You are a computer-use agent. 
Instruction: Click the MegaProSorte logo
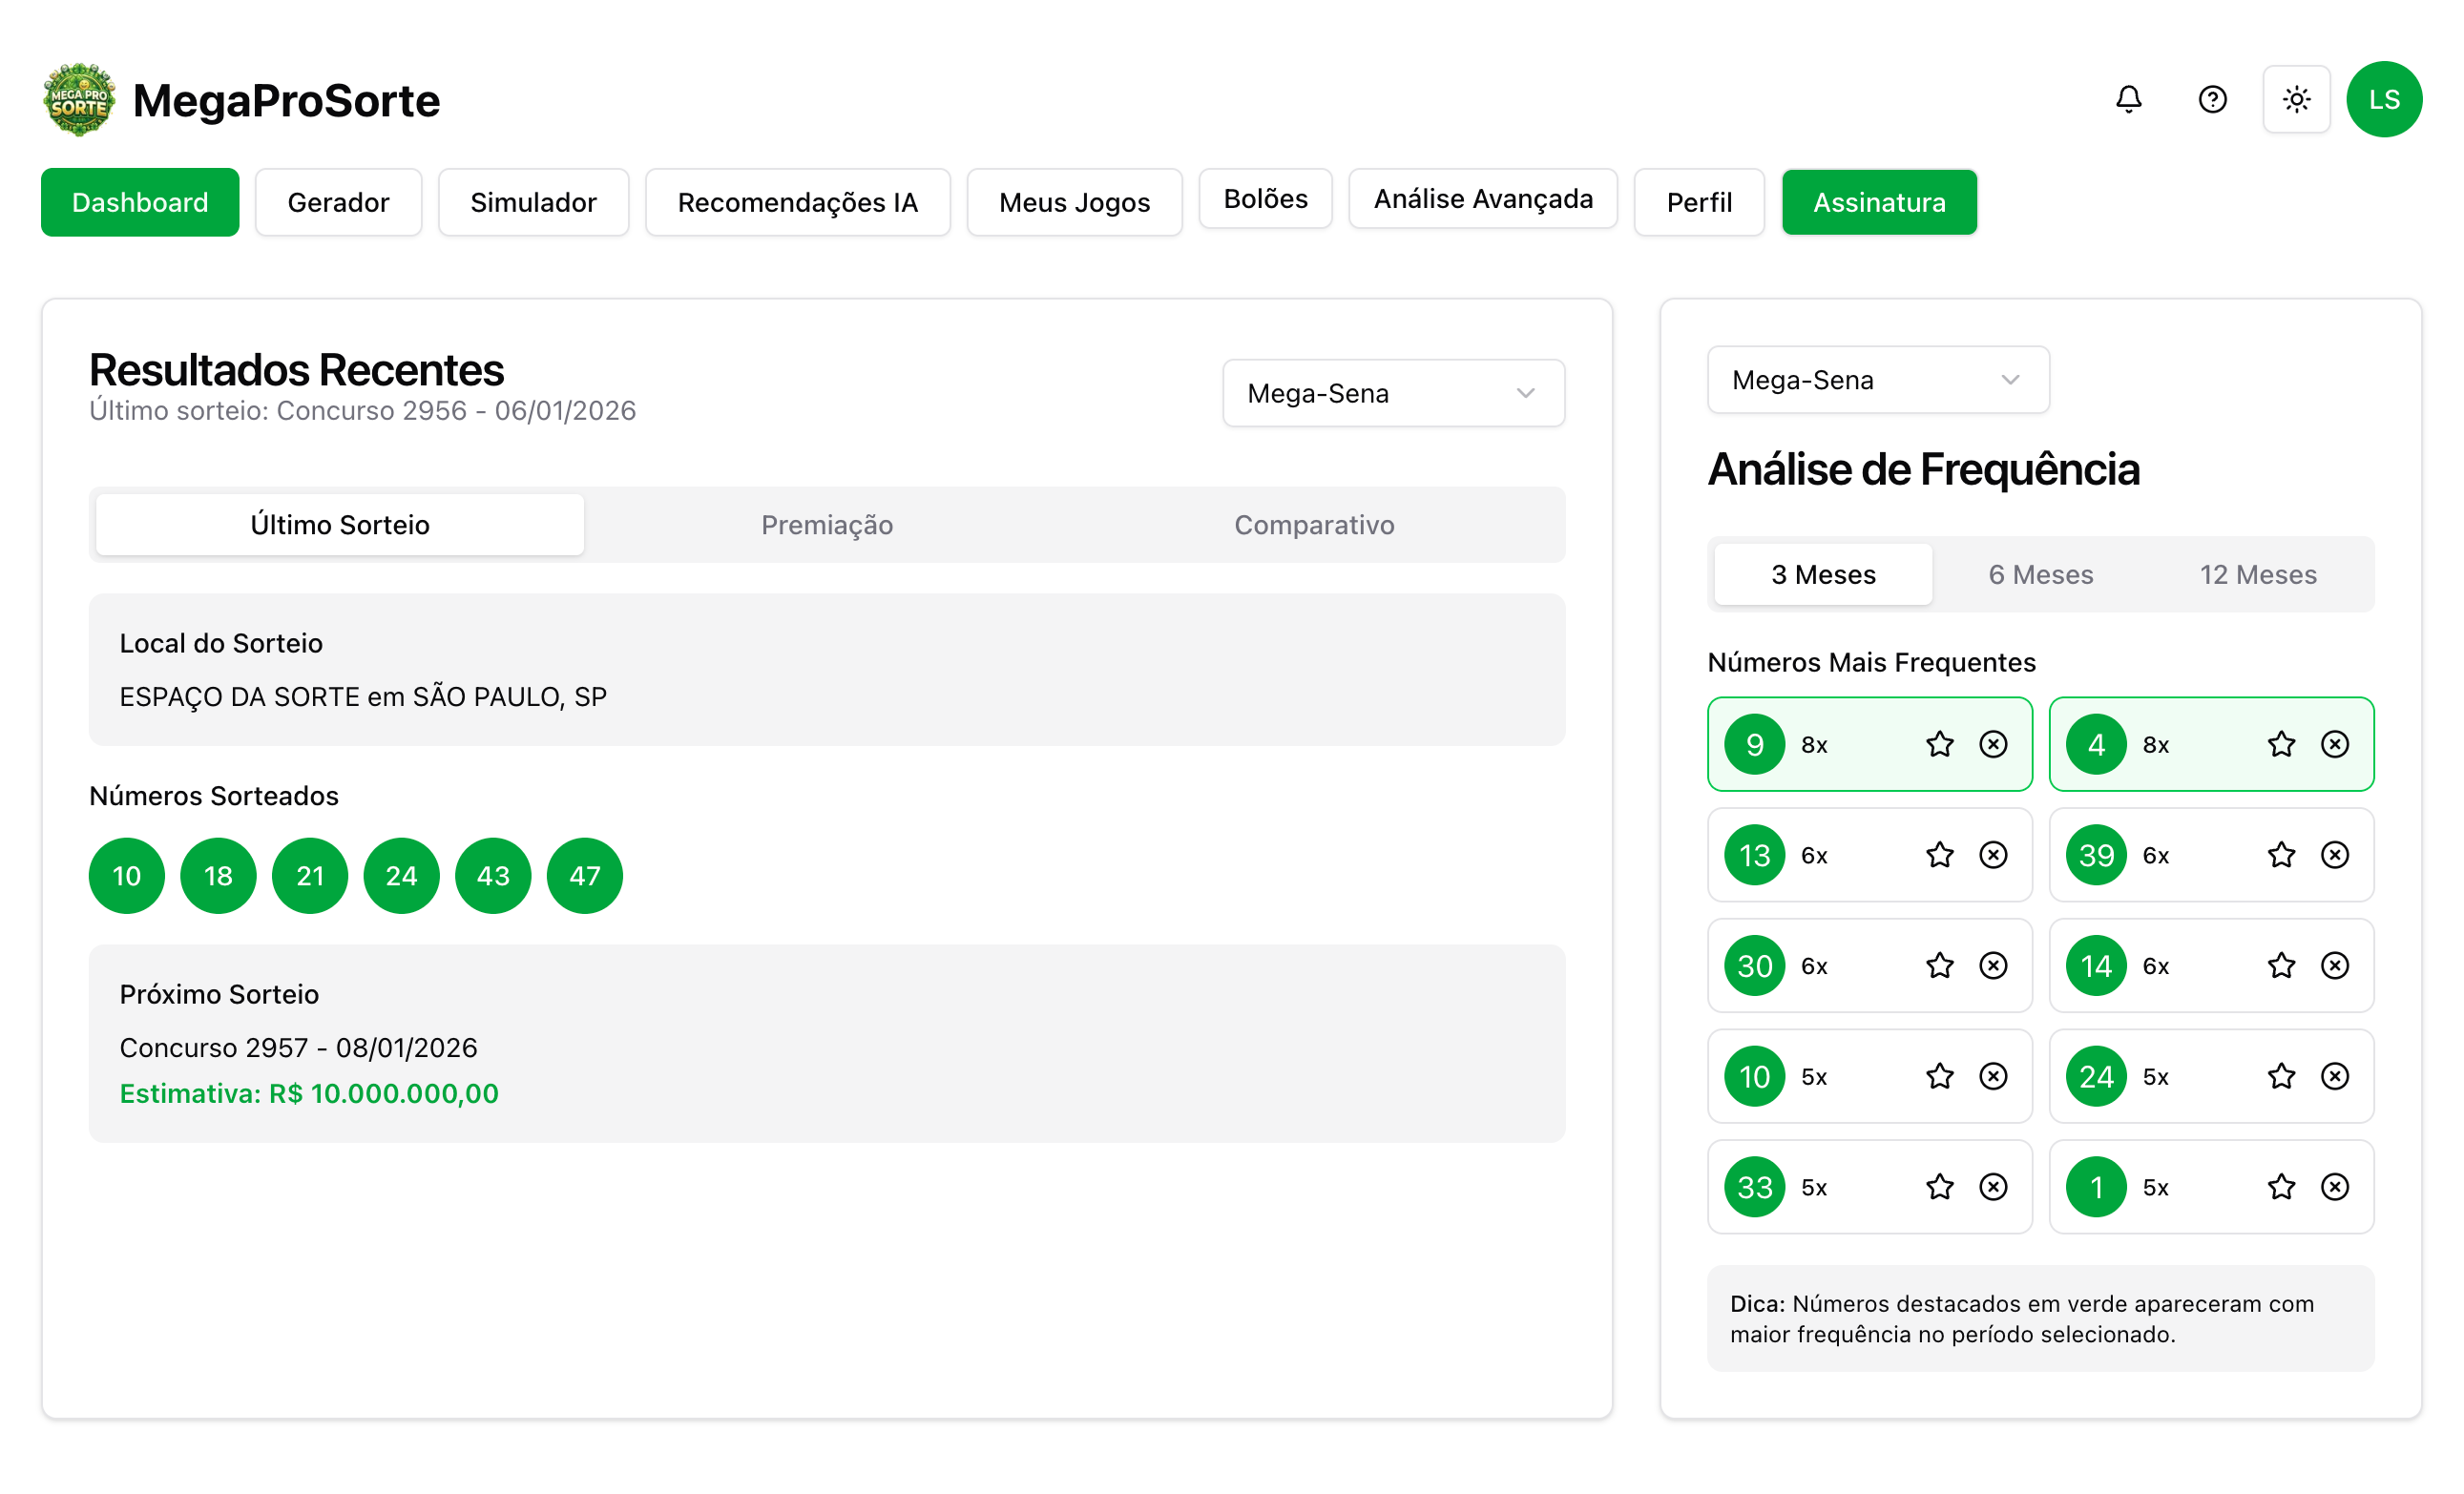click(79, 100)
